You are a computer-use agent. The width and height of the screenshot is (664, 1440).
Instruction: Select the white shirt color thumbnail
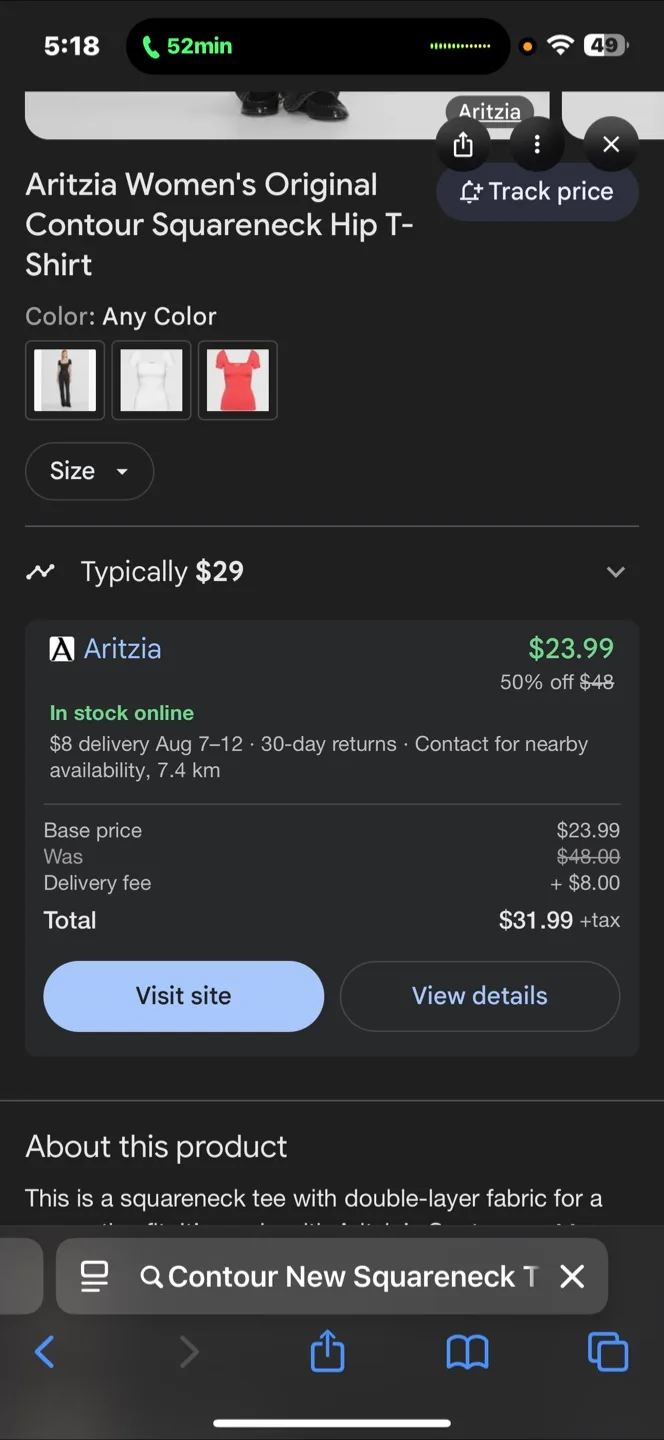[x=151, y=380]
